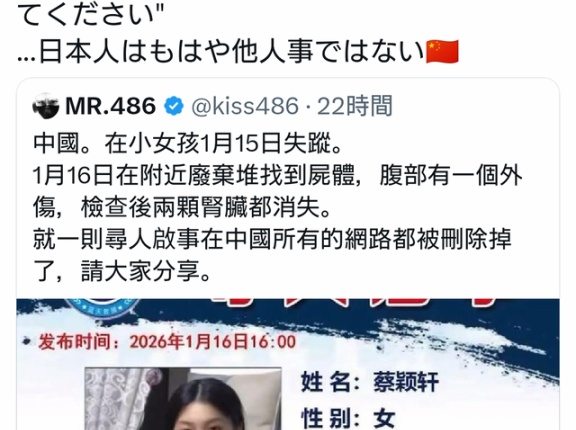The image size is (576, 430).
Task: Click the China flag emoji
Action: pyautogui.click(x=442, y=52)
